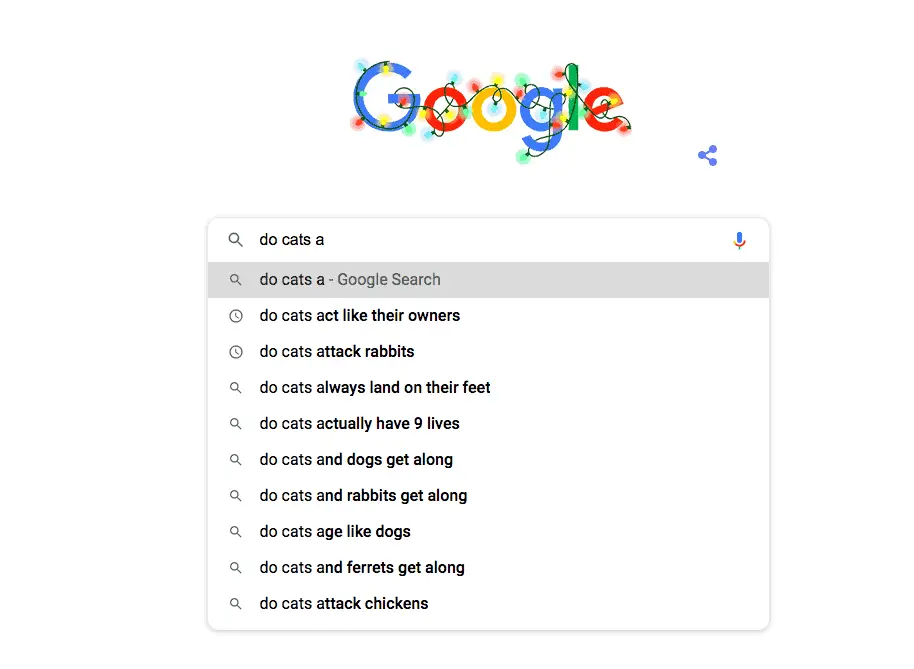
Task: Click the magnifier icon in the search box
Action: point(235,240)
